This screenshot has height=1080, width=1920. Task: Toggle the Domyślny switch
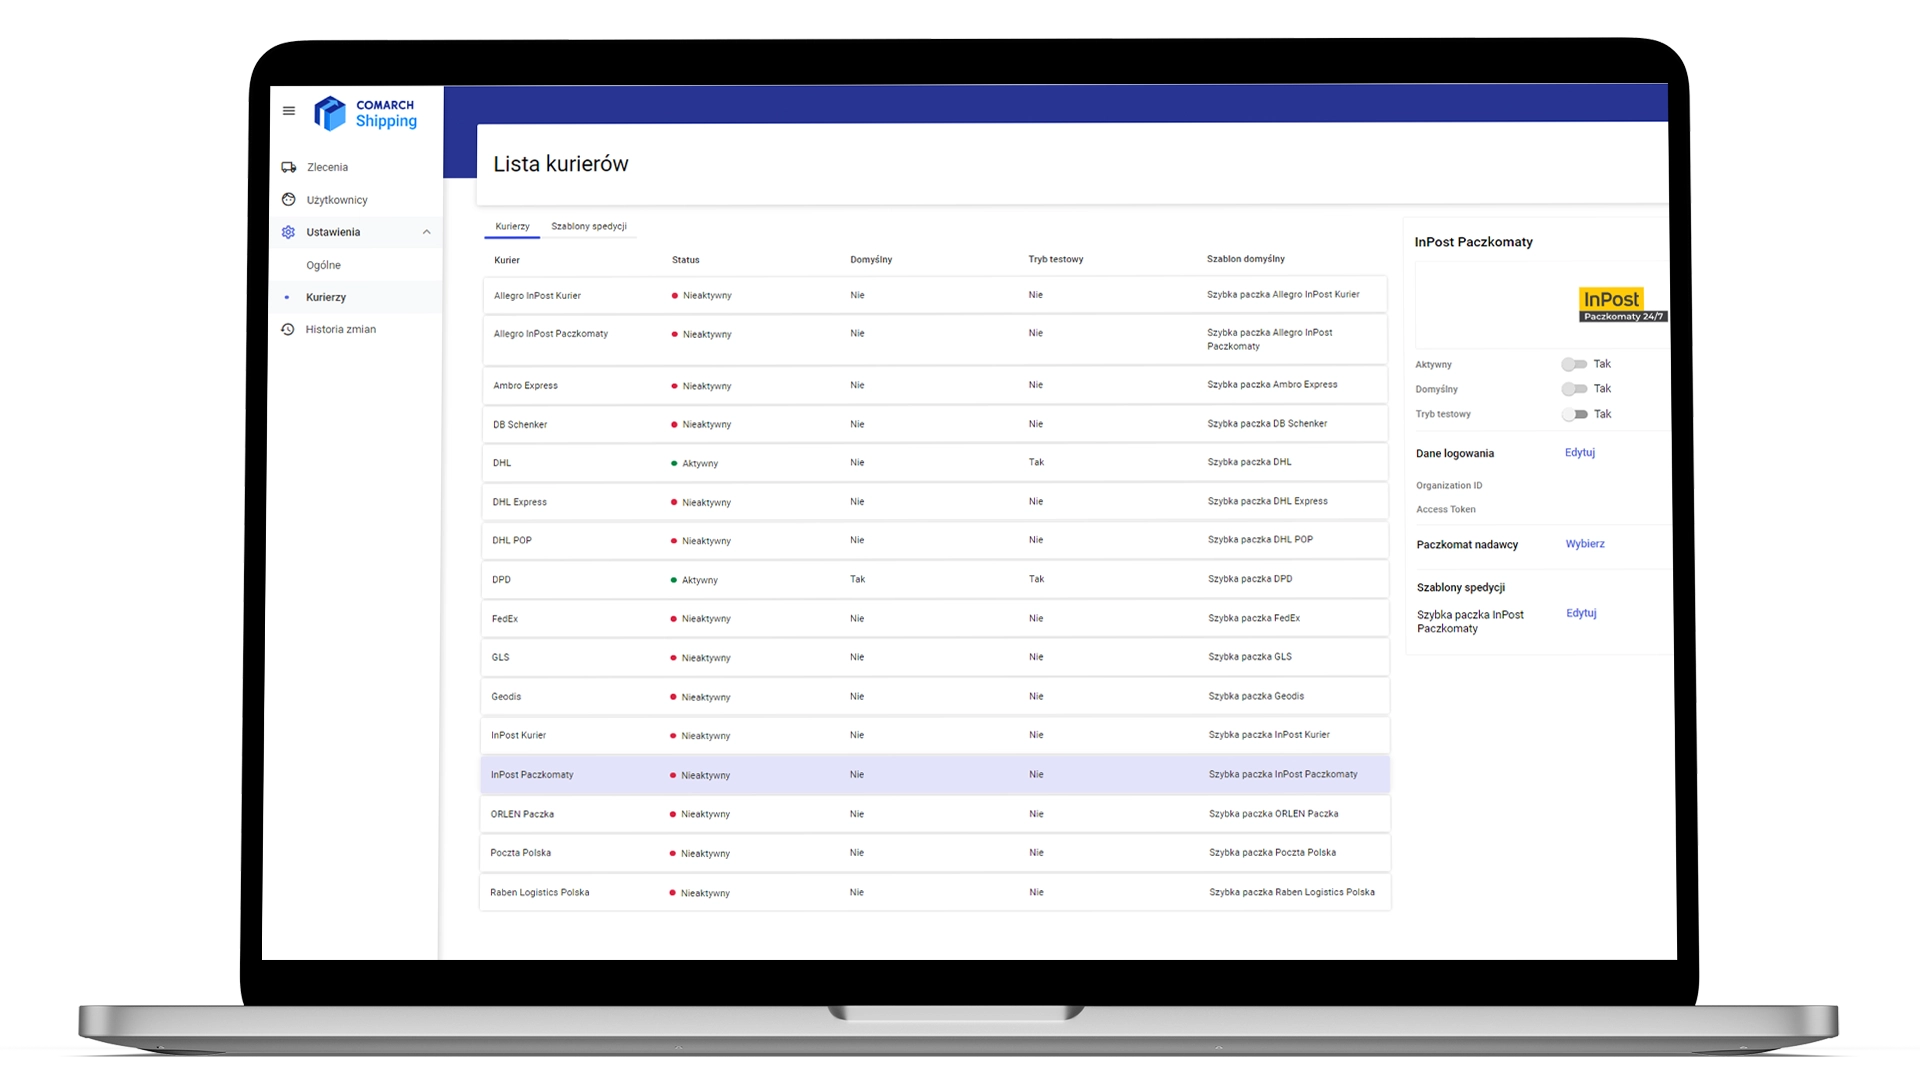pos(1574,389)
